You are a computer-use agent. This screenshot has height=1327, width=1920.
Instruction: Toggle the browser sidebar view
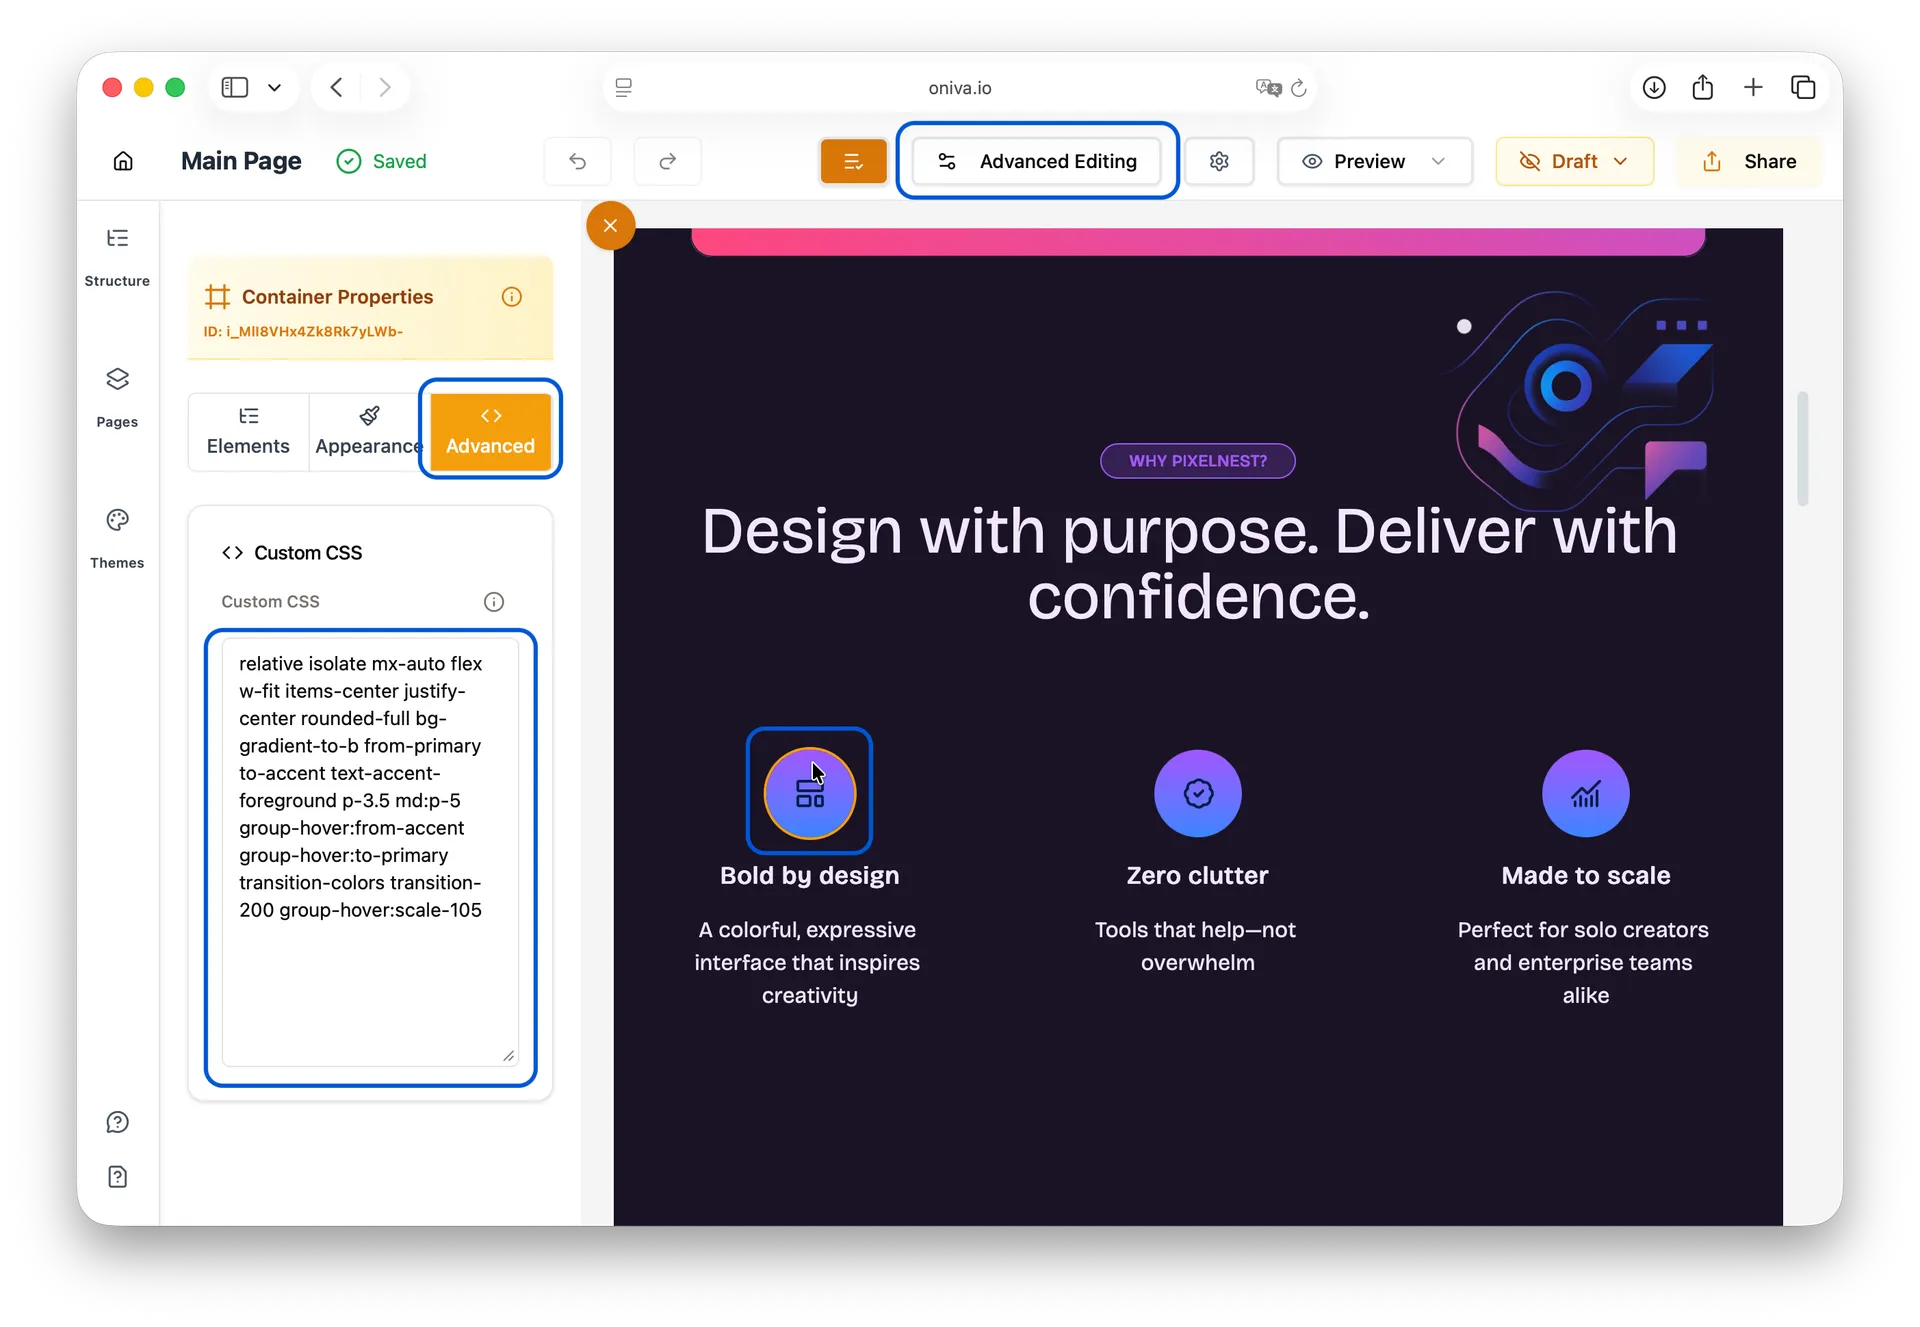coord(233,87)
